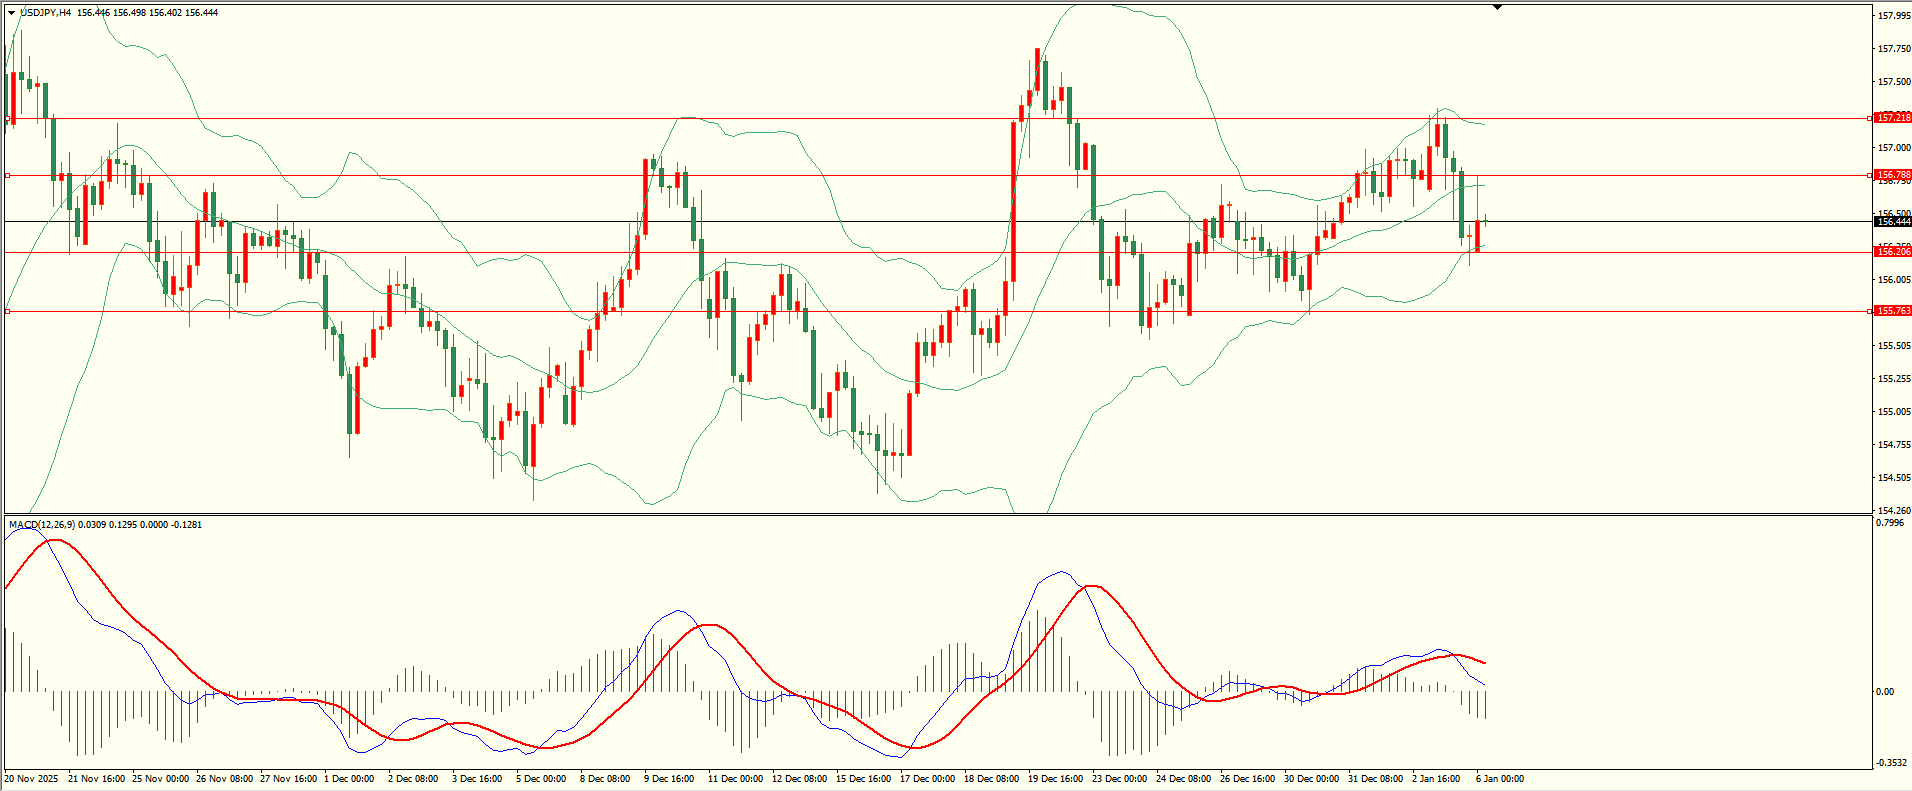Click the 0.7996 label on the MACD scale

click(x=1890, y=523)
